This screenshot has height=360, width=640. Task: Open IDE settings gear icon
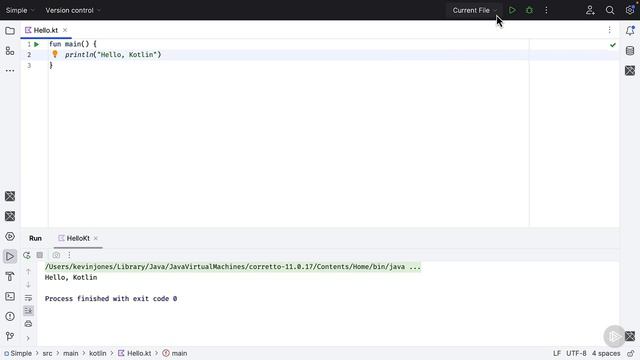click(630, 10)
